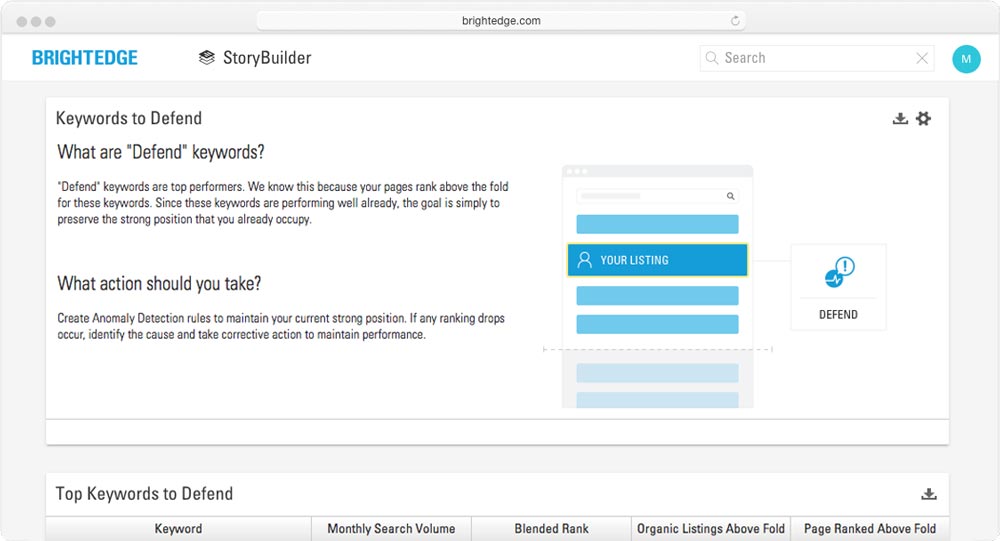Image resolution: width=1000 pixels, height=541 pixels.
Task: Open Keywords to Defend settings gear
Action: click(923, 119)
